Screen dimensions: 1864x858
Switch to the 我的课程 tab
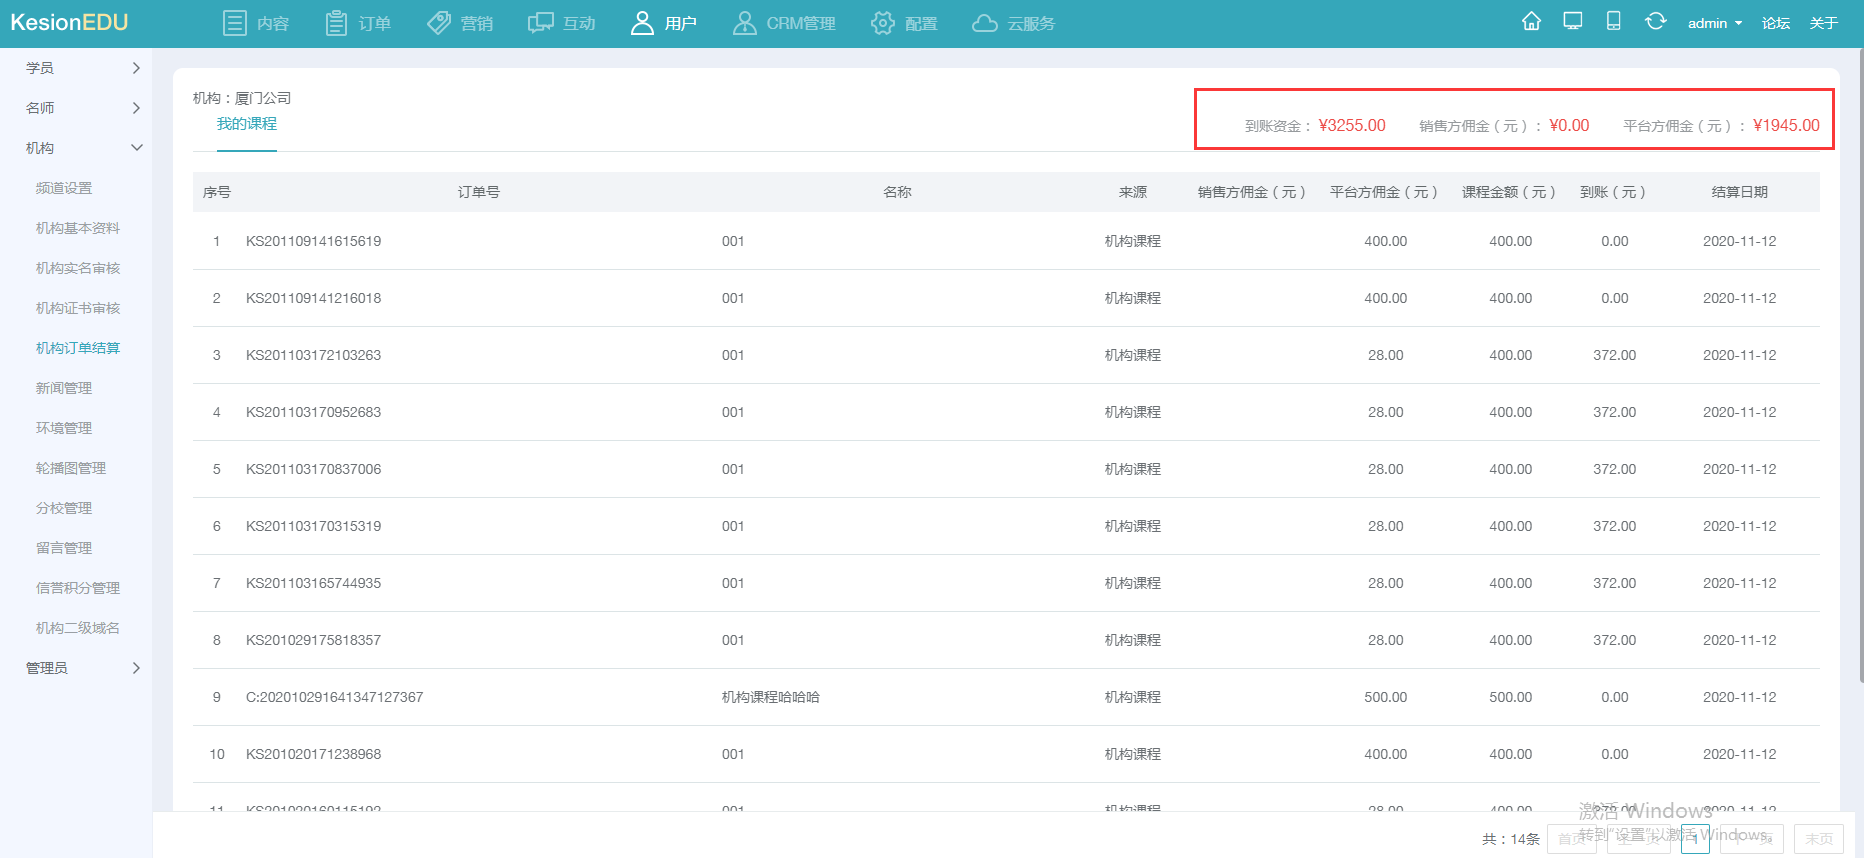[x=247, y=124]
